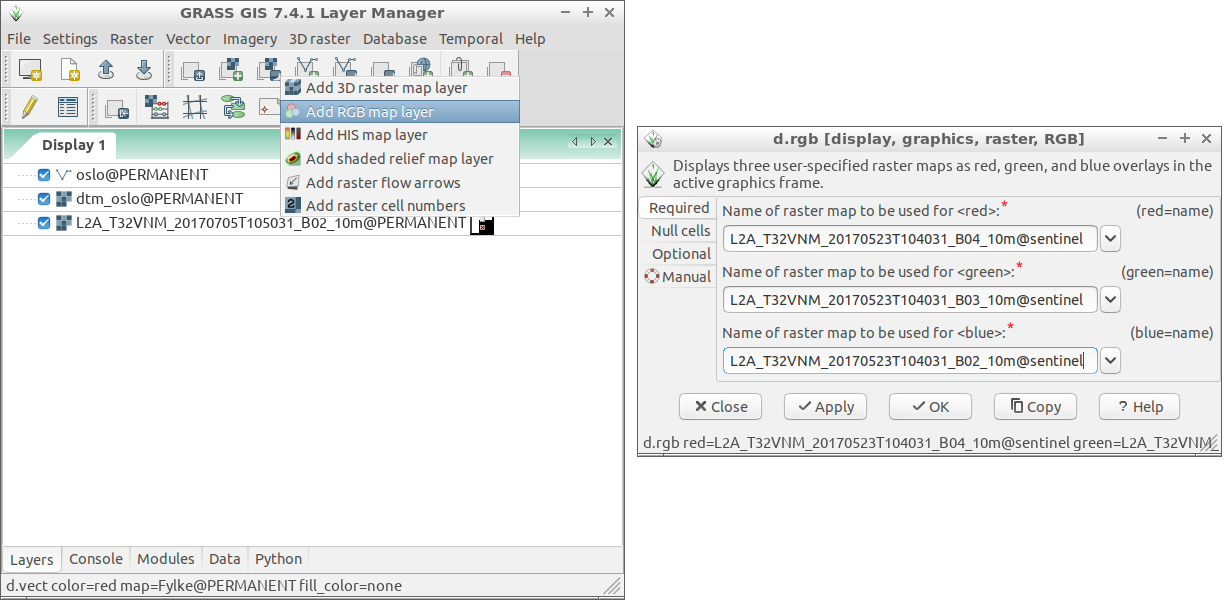Open graphical modeler icon
This screenshot has width=1225, height=600.
[233, 107]
